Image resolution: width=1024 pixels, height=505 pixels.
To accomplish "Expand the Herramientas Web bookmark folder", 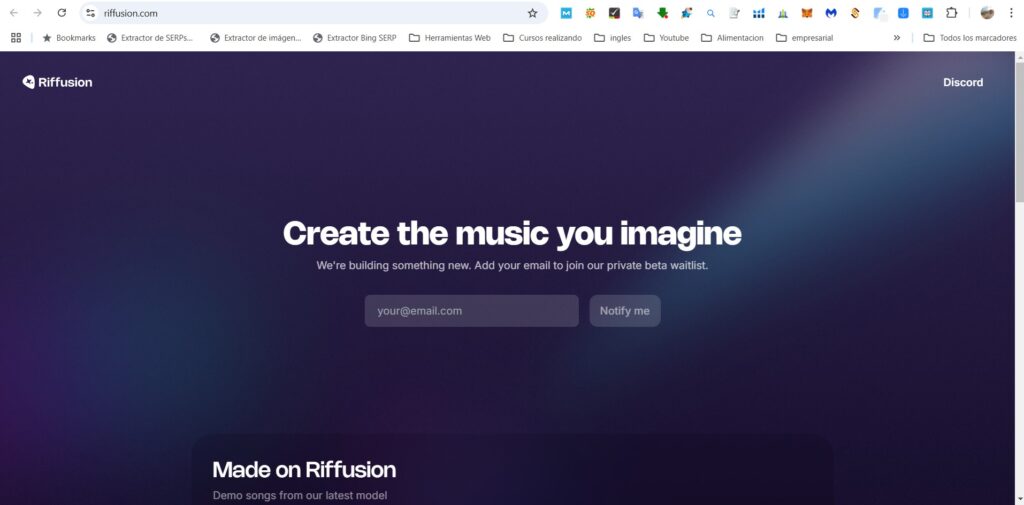I will click(450, 38).
